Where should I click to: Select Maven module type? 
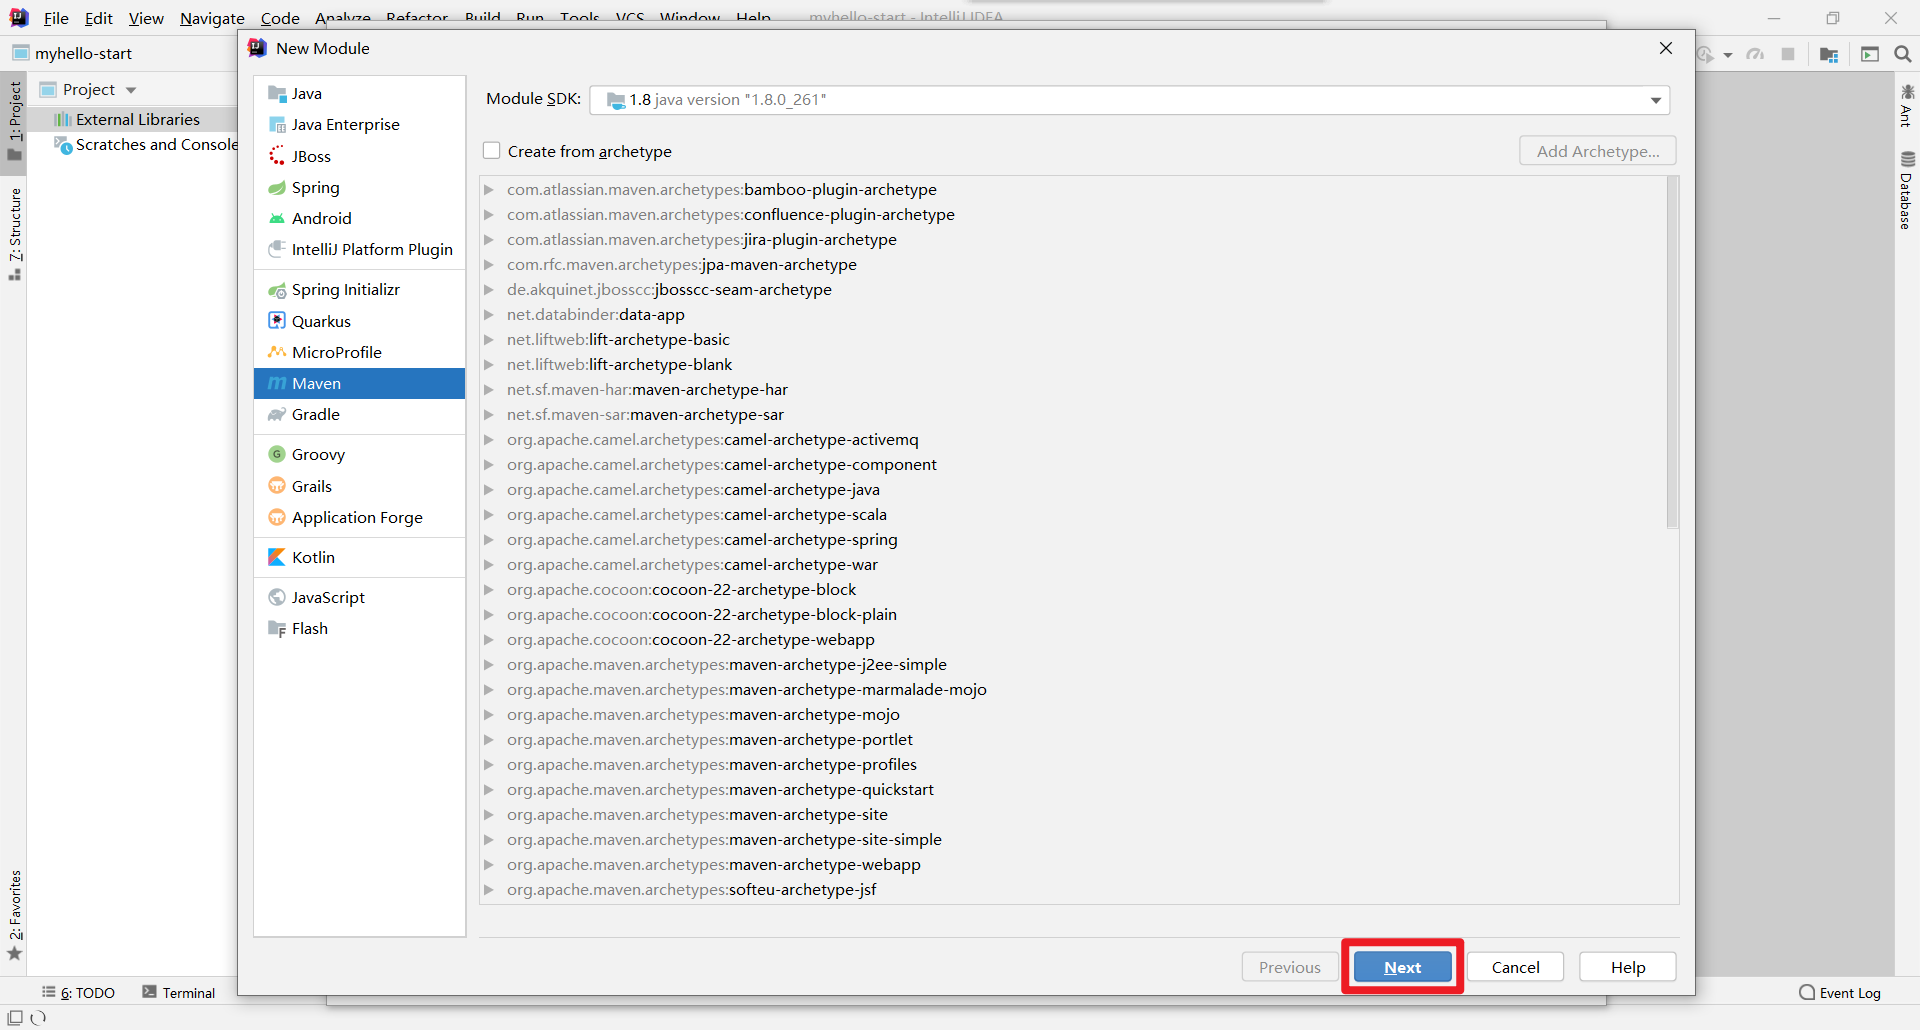click(x=359, y=384)
